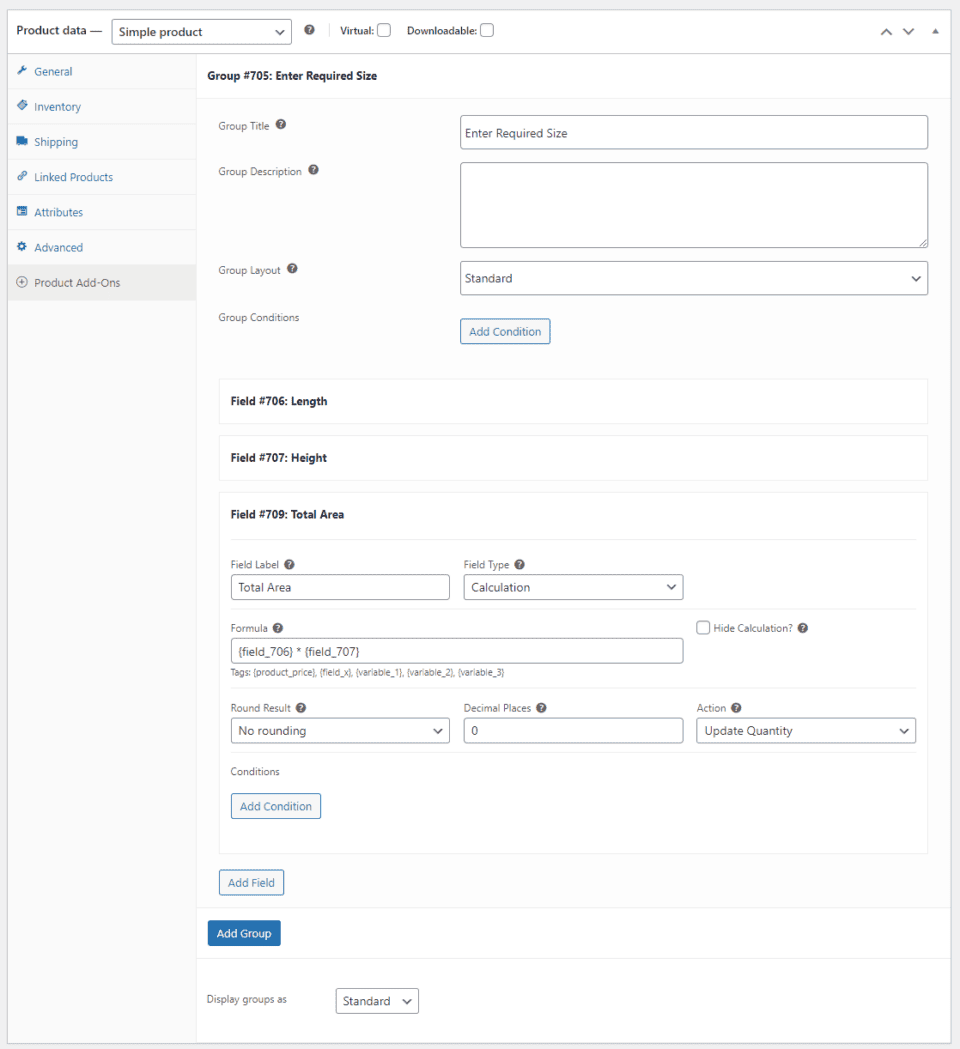The width and height of the screenshot is (960, 1049).
Task: Check the Downloadable option
Action: coord(487,30)
